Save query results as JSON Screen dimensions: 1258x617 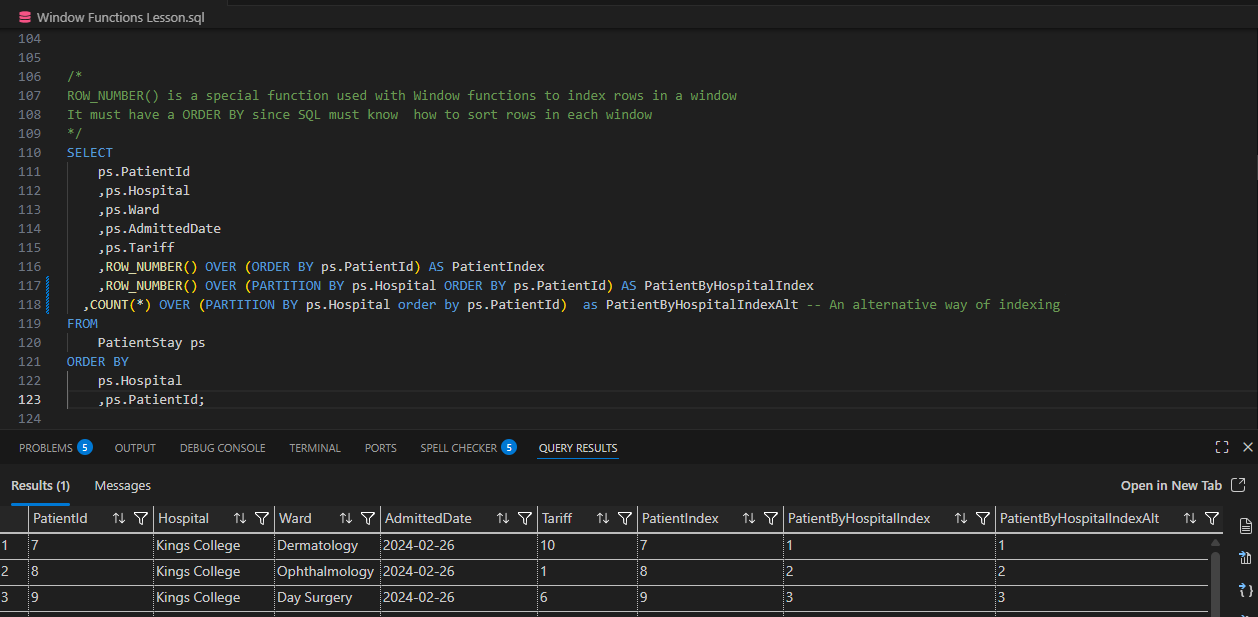(1243, 589)
